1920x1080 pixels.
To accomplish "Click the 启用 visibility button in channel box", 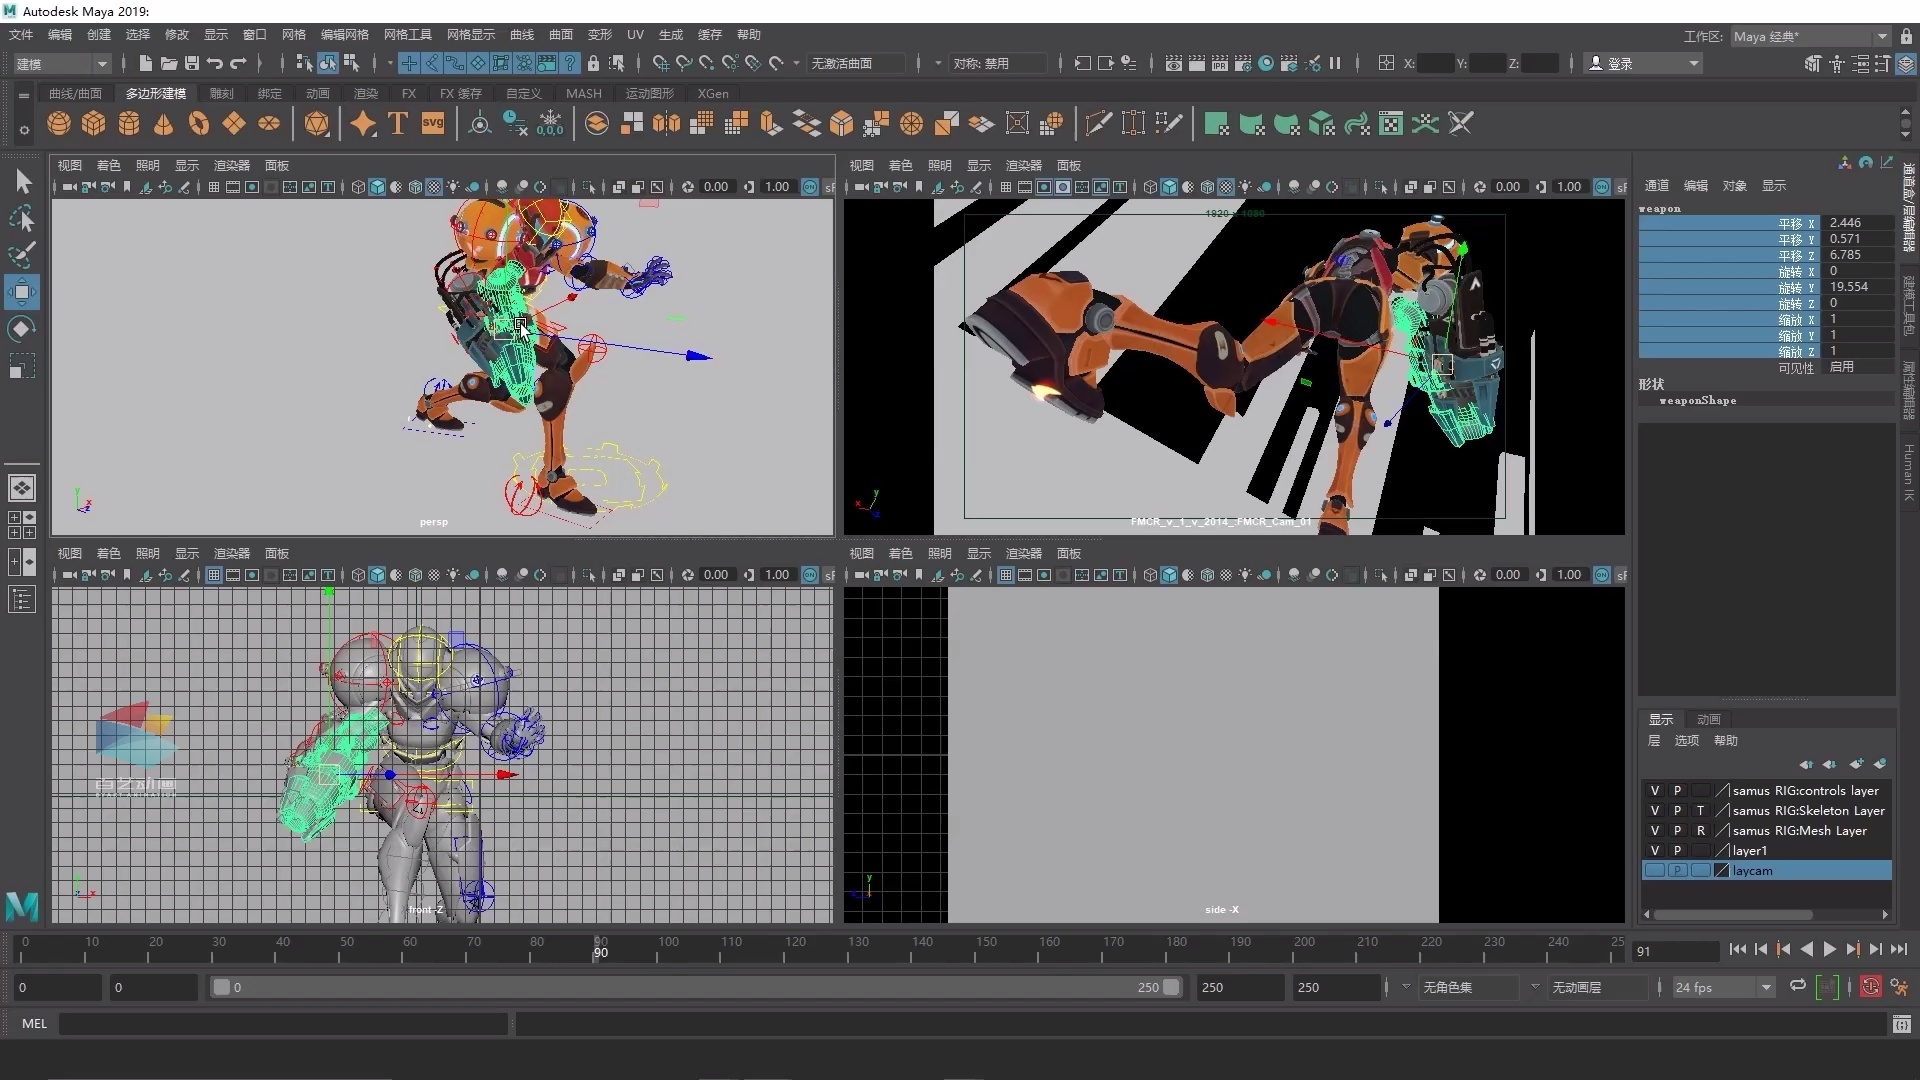I will tap(1843, 367).
